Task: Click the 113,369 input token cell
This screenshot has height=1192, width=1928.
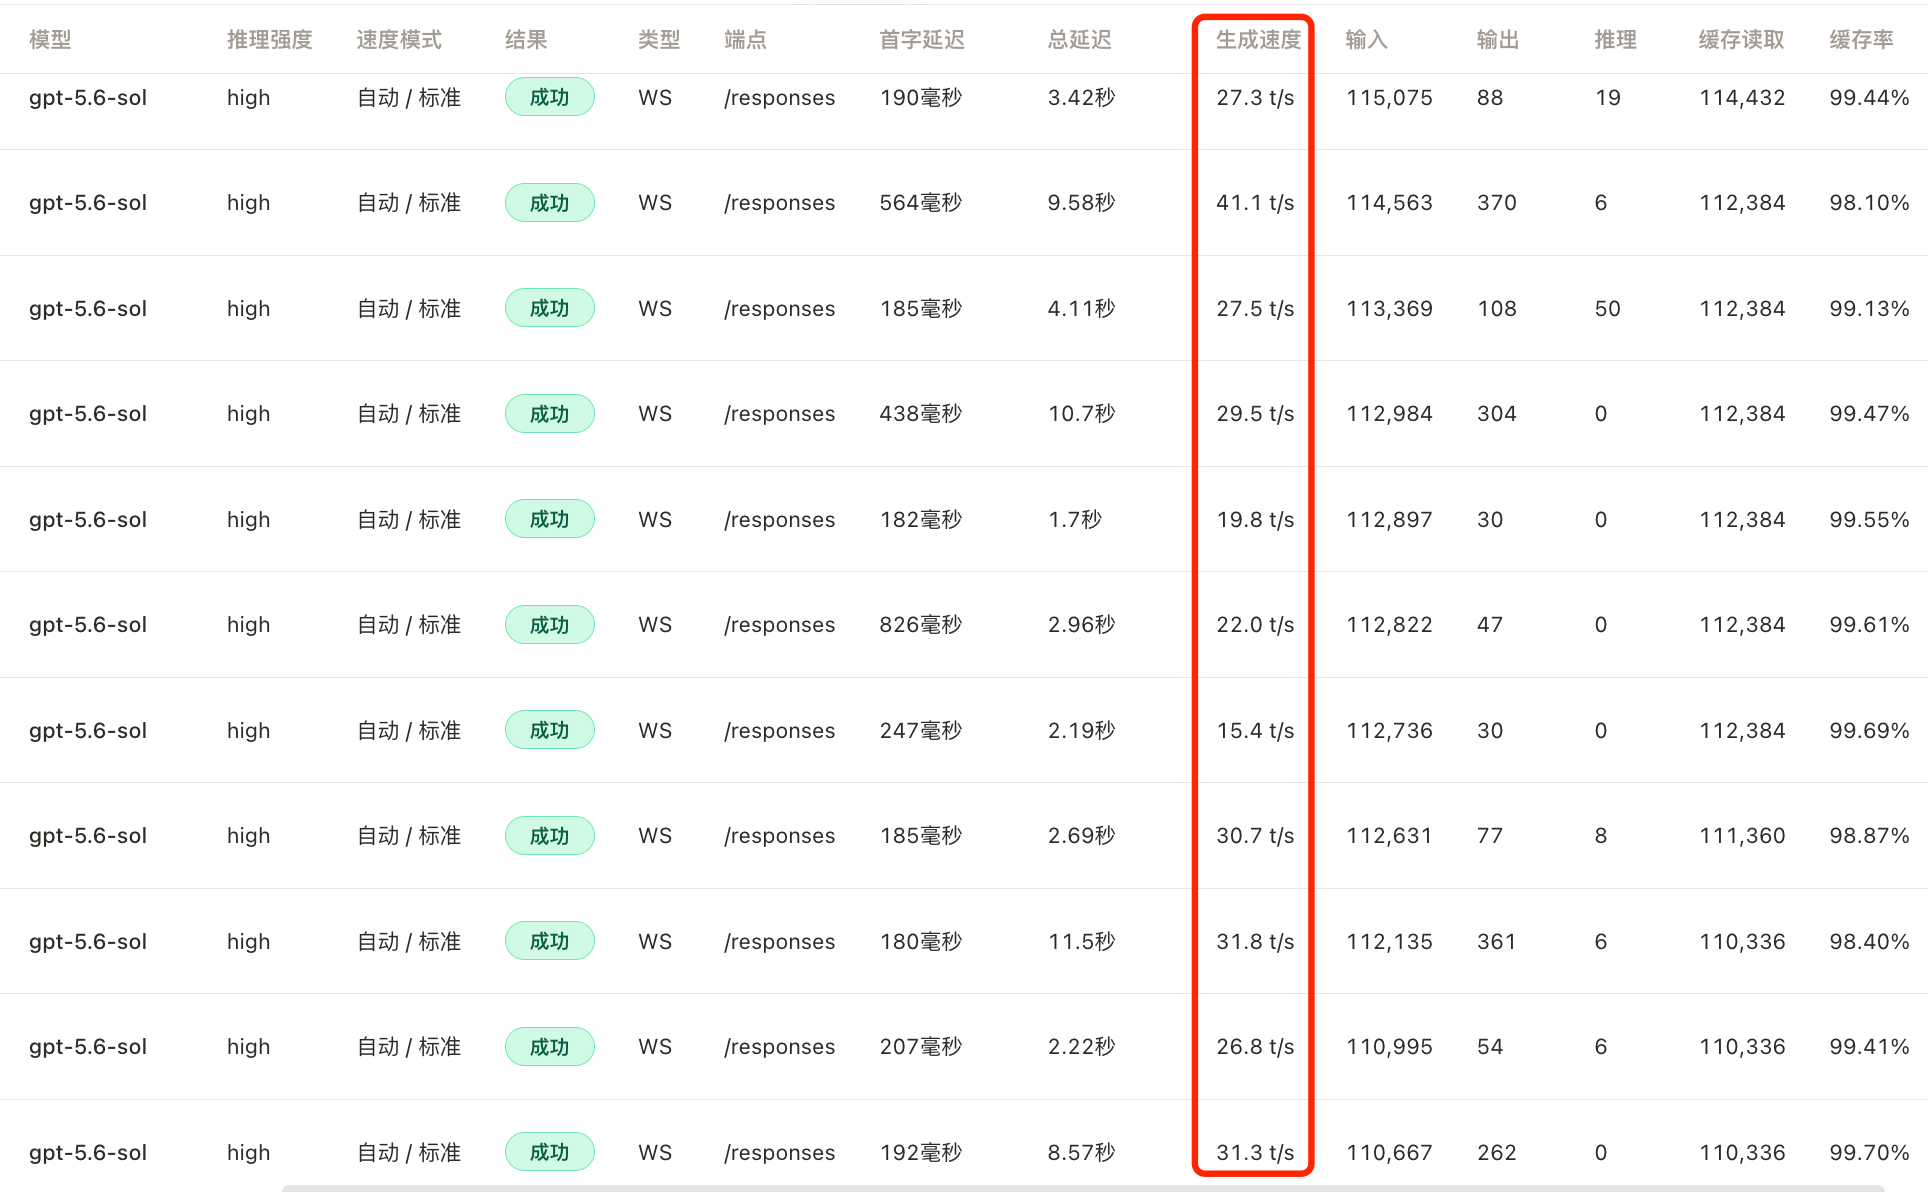Action: (x=1390, y=309)
